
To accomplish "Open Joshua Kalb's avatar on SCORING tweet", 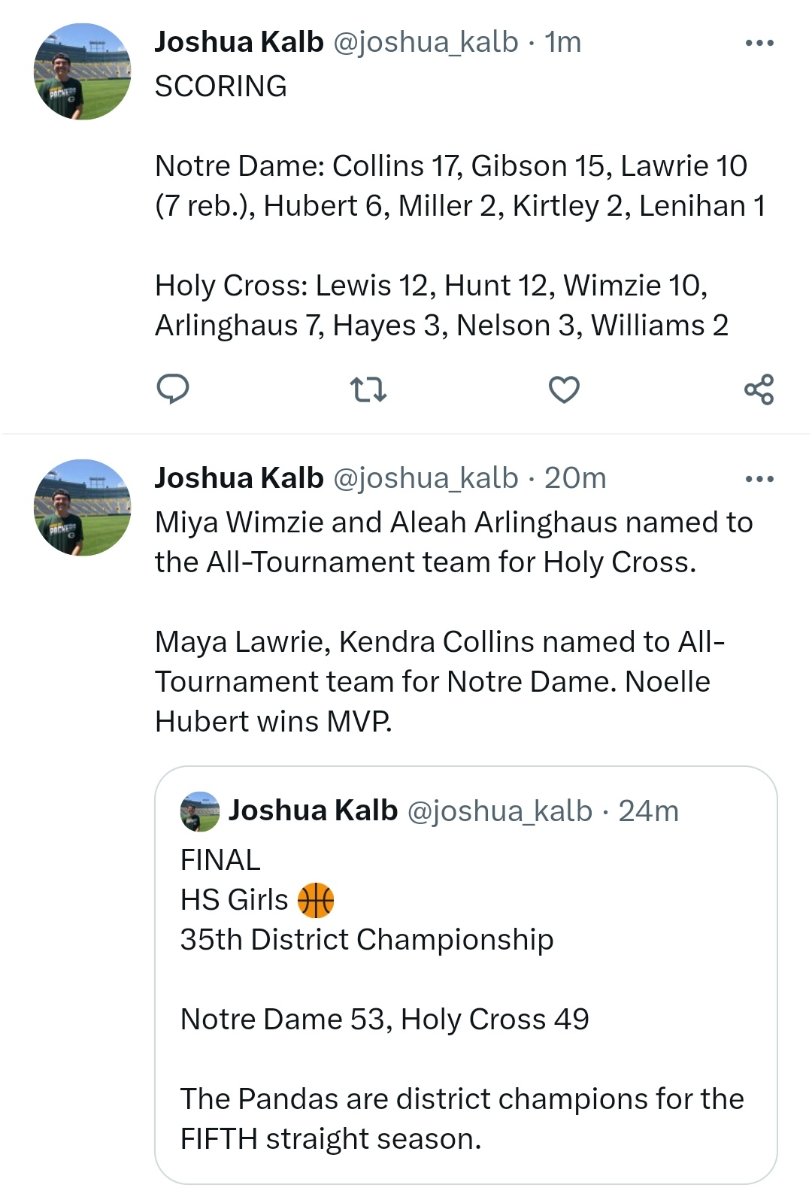I will pos(83,73).
